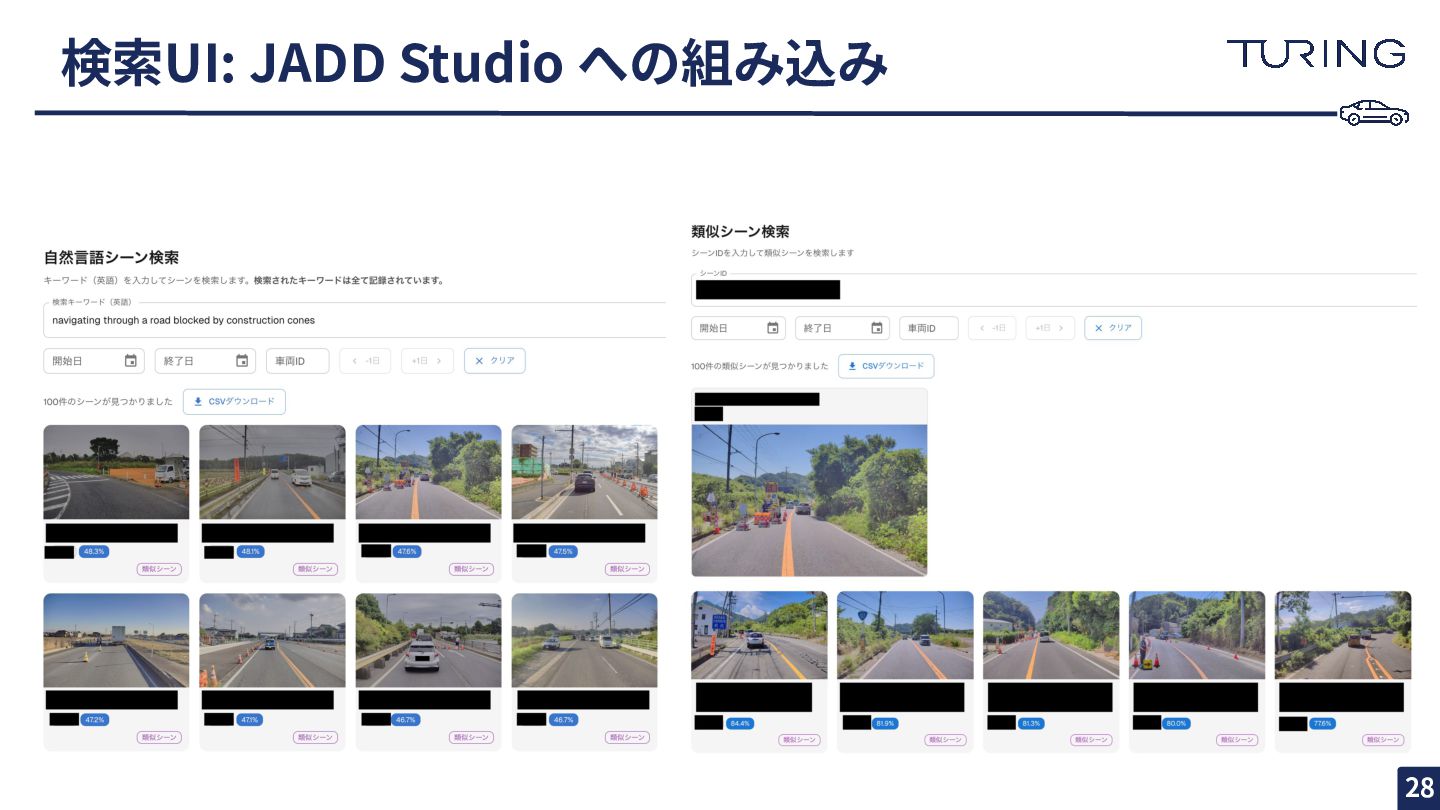
Task: Step forward one day (+1日) in 自然言語シーン検索
Action: [x=428, y=361]
